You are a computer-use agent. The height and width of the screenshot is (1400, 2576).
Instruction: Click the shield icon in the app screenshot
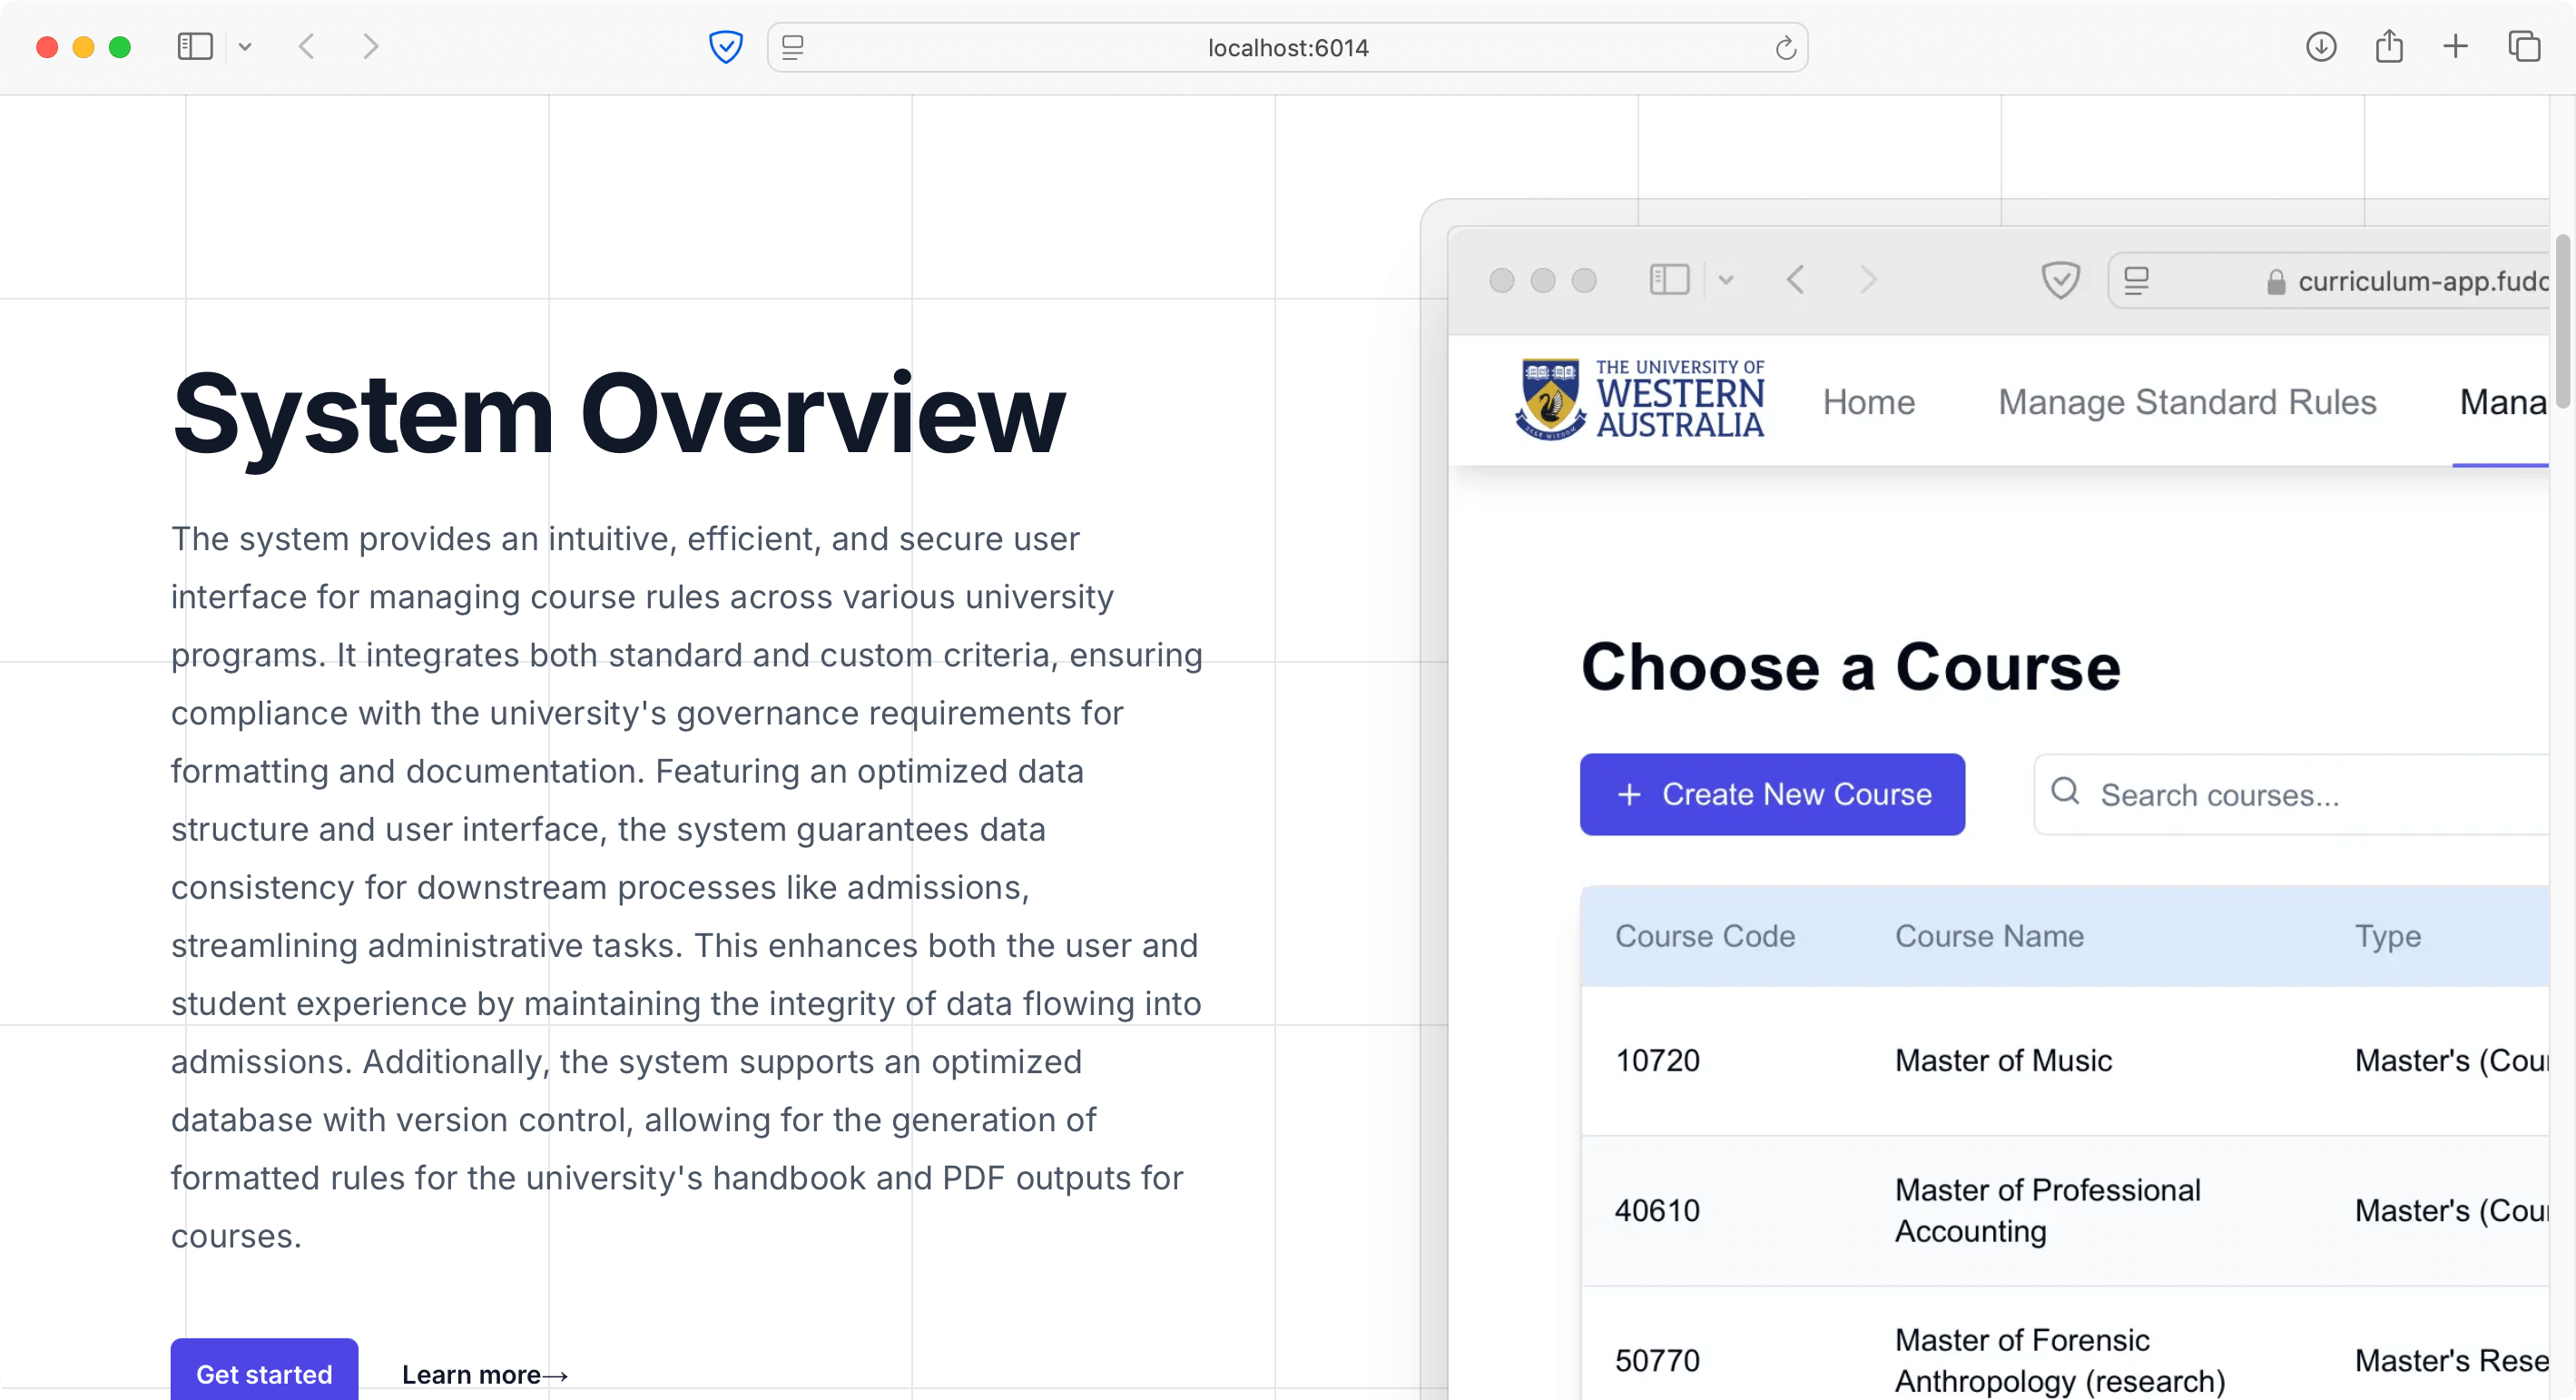point(2060,280)
